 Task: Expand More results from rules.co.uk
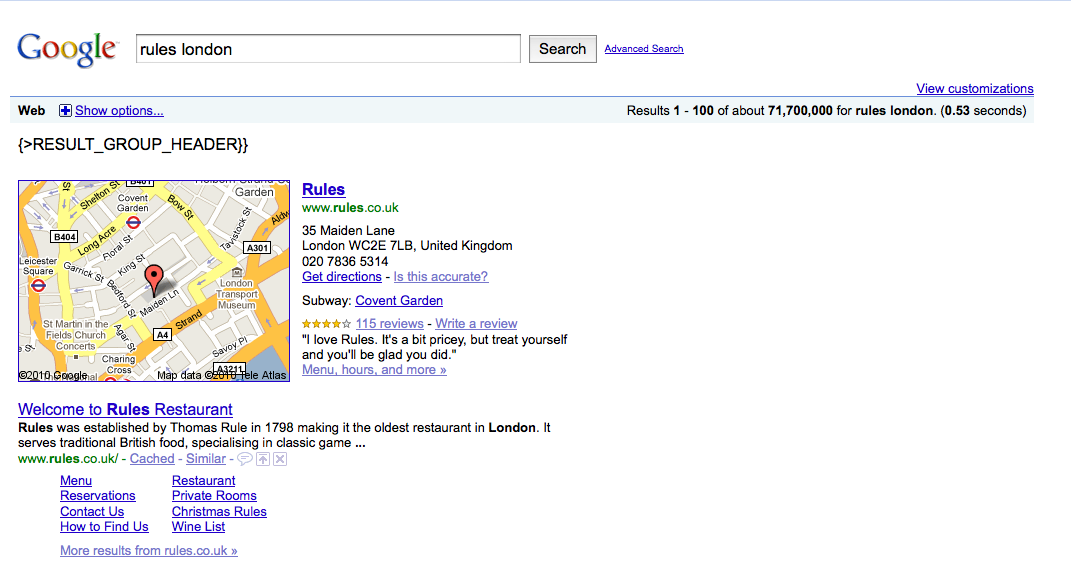[x=149, y=551]
